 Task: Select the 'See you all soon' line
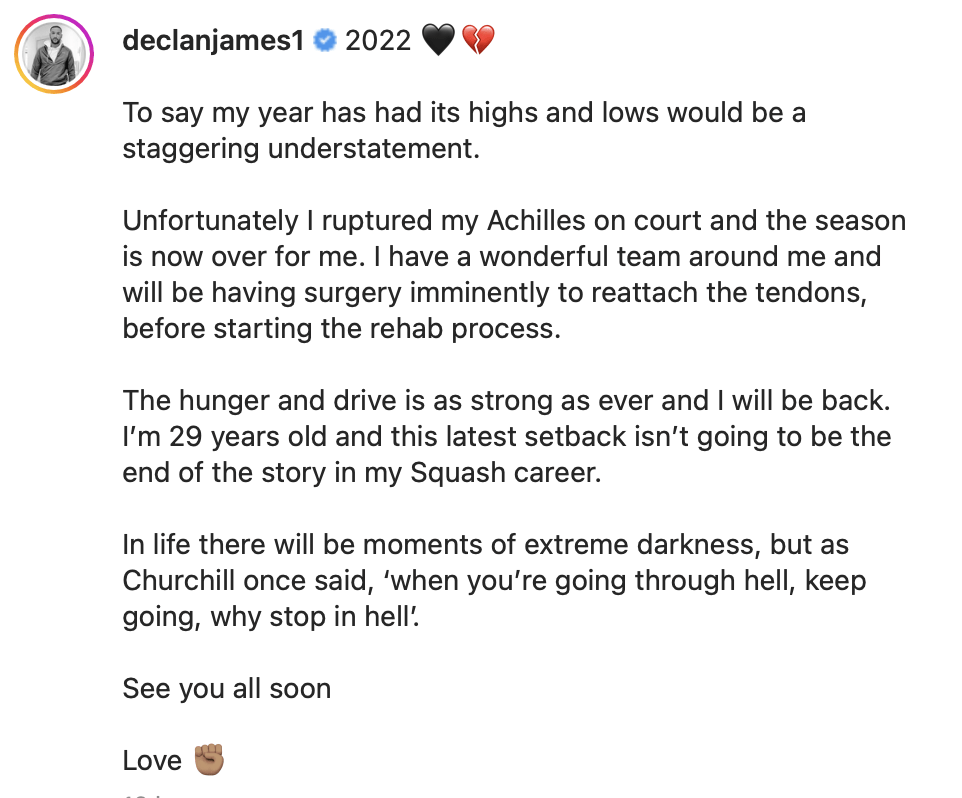tap(226, 688)
